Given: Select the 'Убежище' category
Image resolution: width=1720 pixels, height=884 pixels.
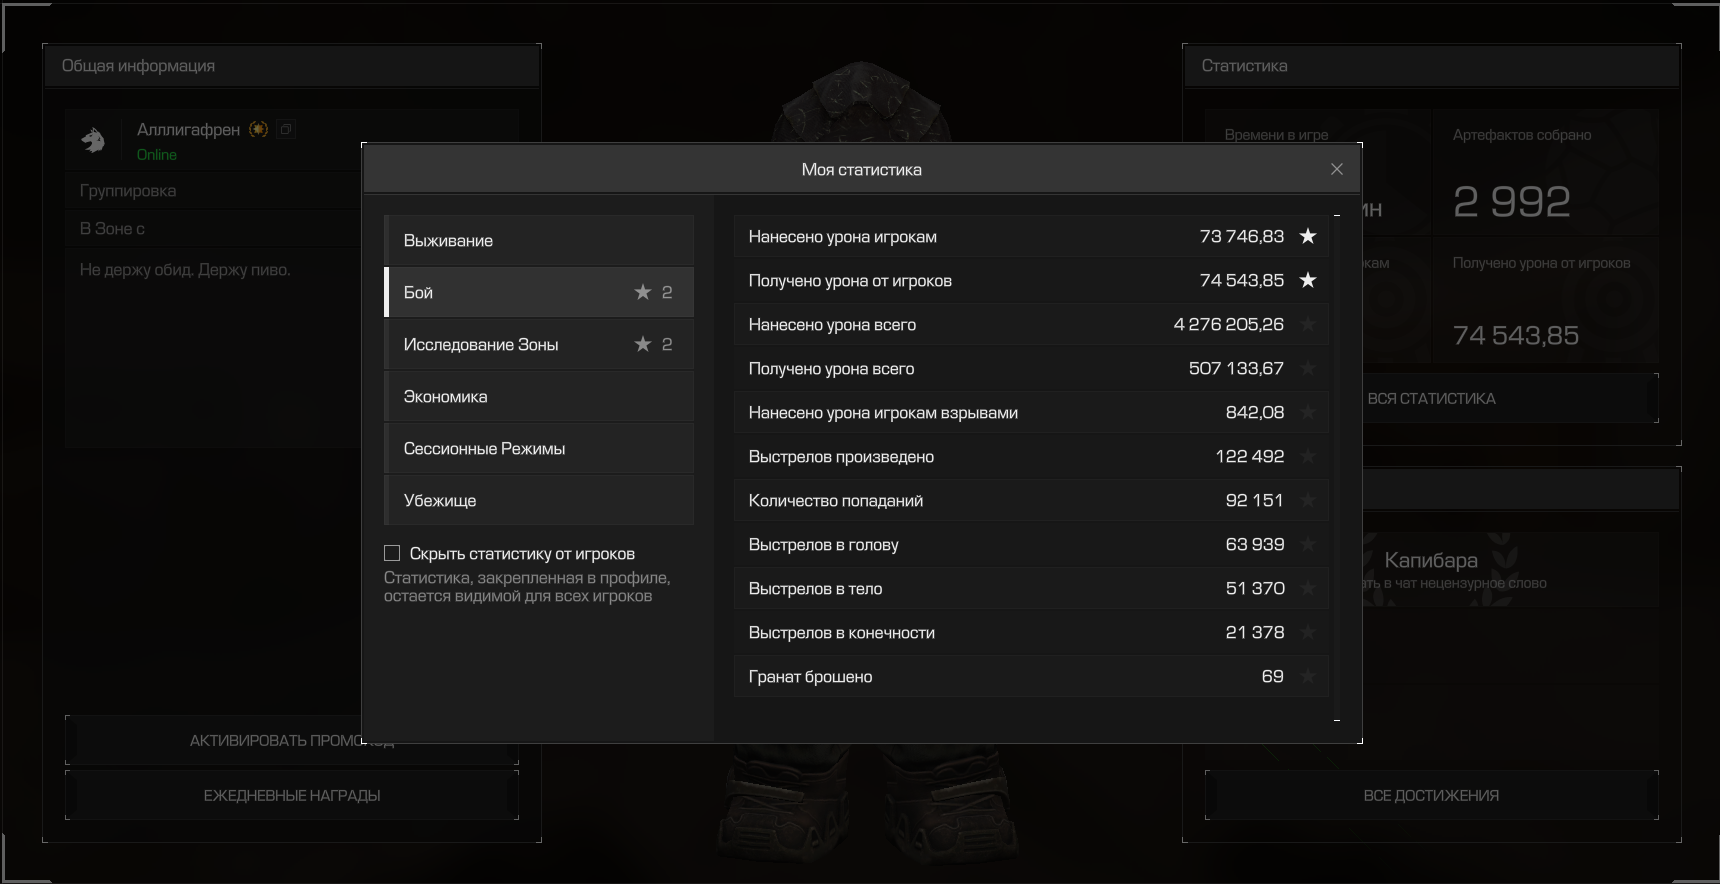Looking at the screenshot, I should click(538, 501).
